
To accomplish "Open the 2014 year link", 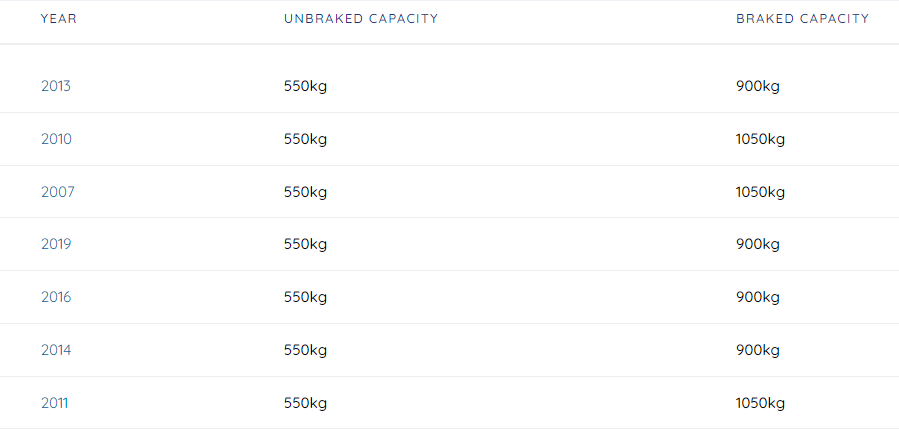I will (x=56, y=350).
